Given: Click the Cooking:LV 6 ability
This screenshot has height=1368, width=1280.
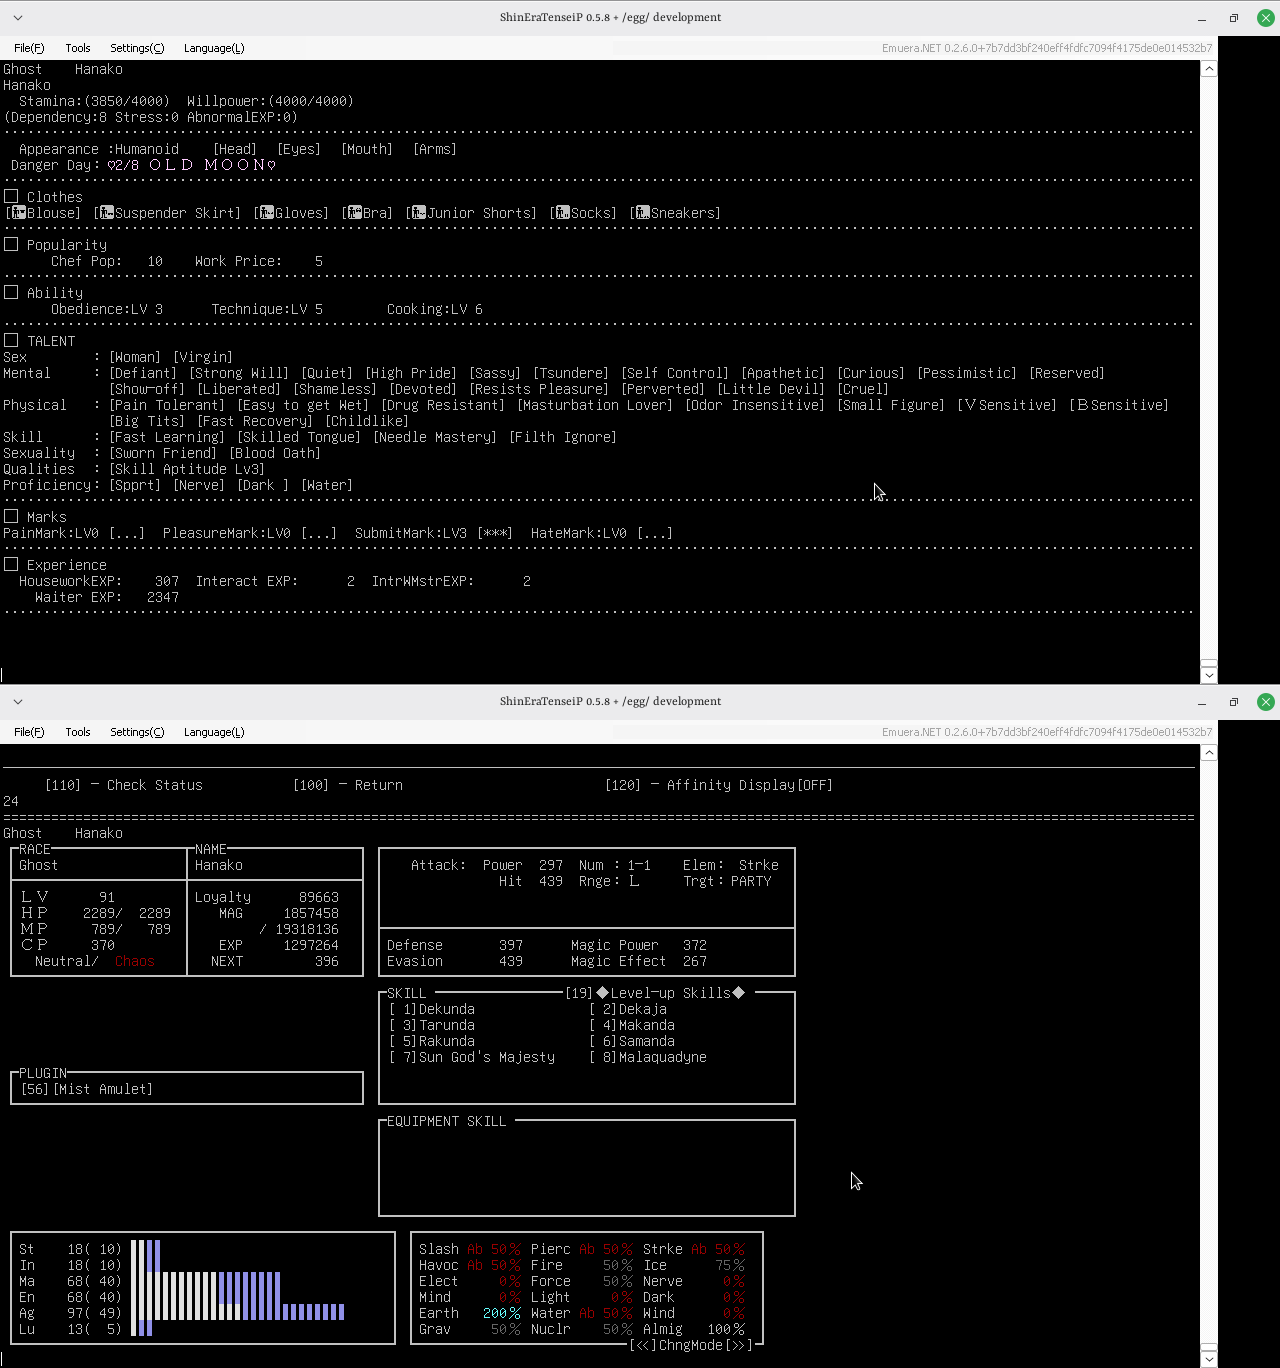Looking at the screenshot, I should pos(435,309).
